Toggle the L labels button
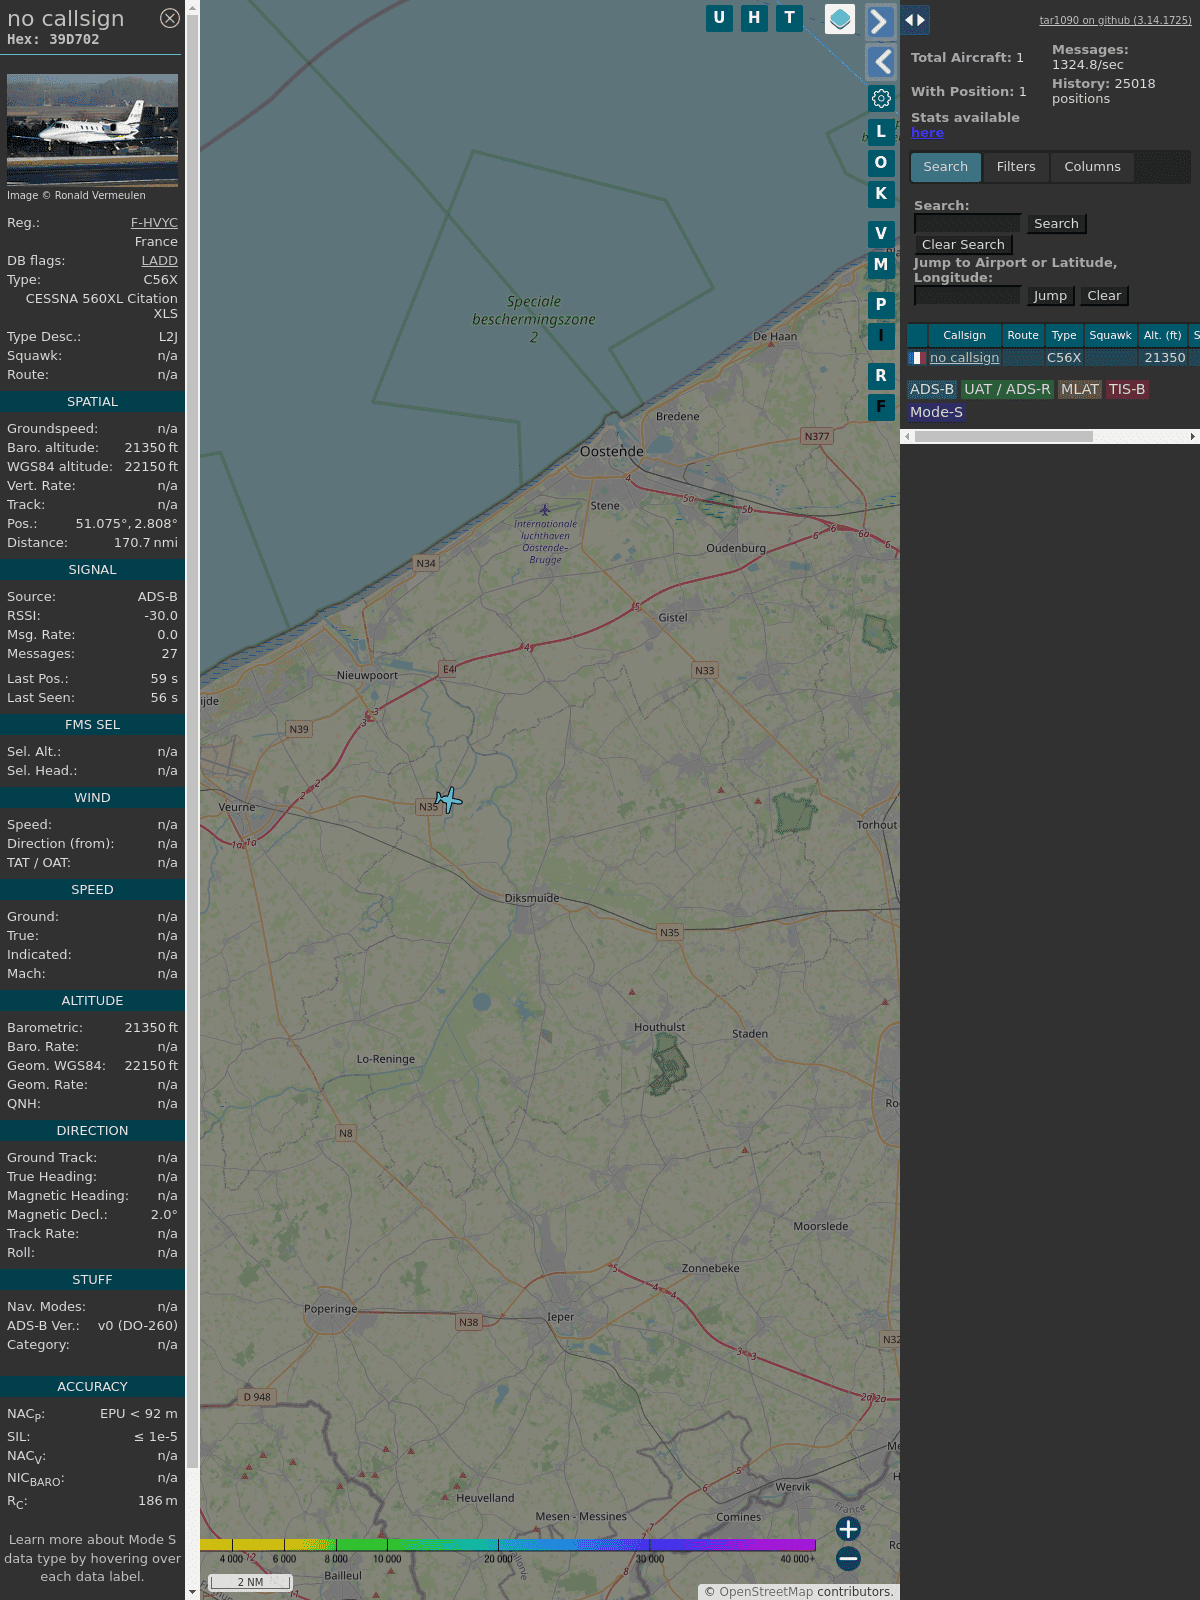 tap(881, 132)
